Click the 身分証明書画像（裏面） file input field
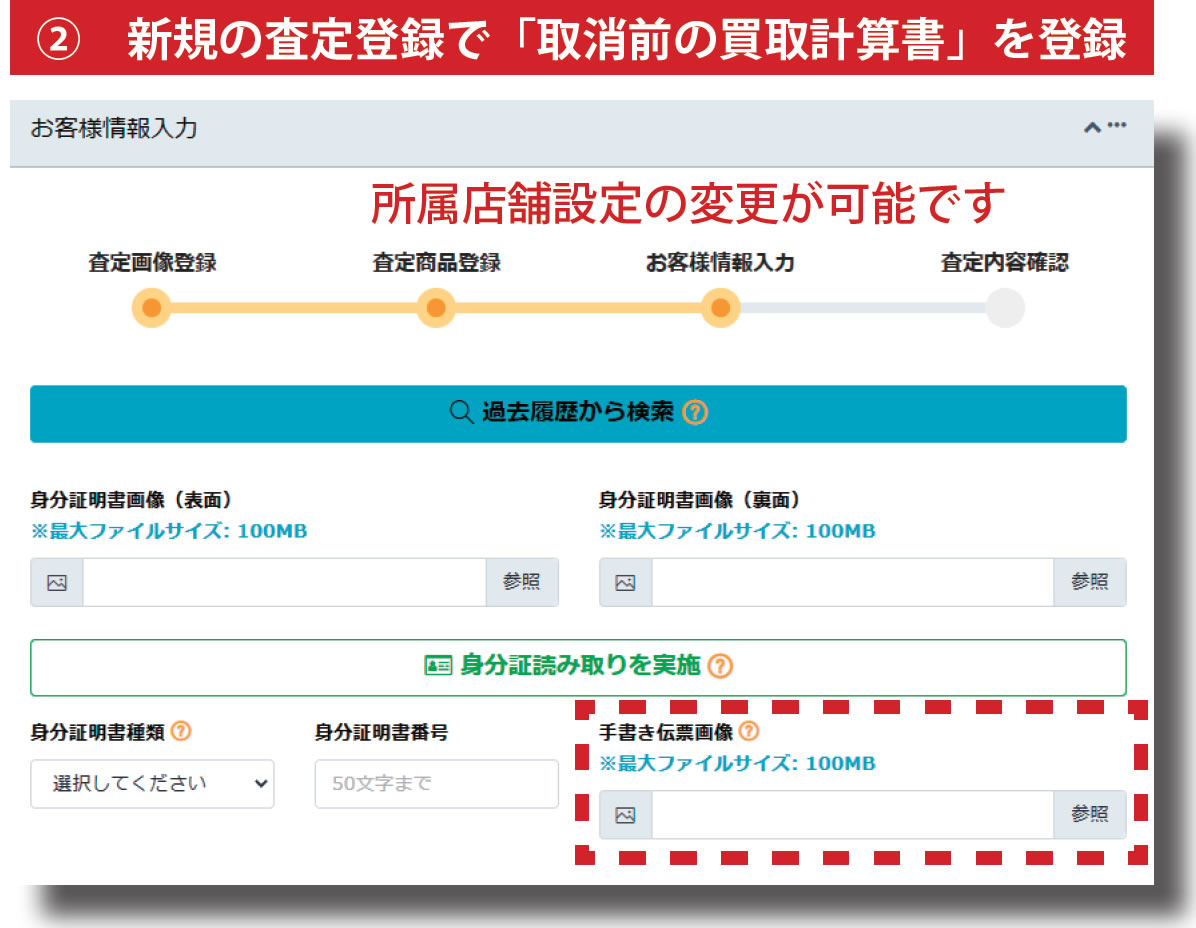 [851, 583]
